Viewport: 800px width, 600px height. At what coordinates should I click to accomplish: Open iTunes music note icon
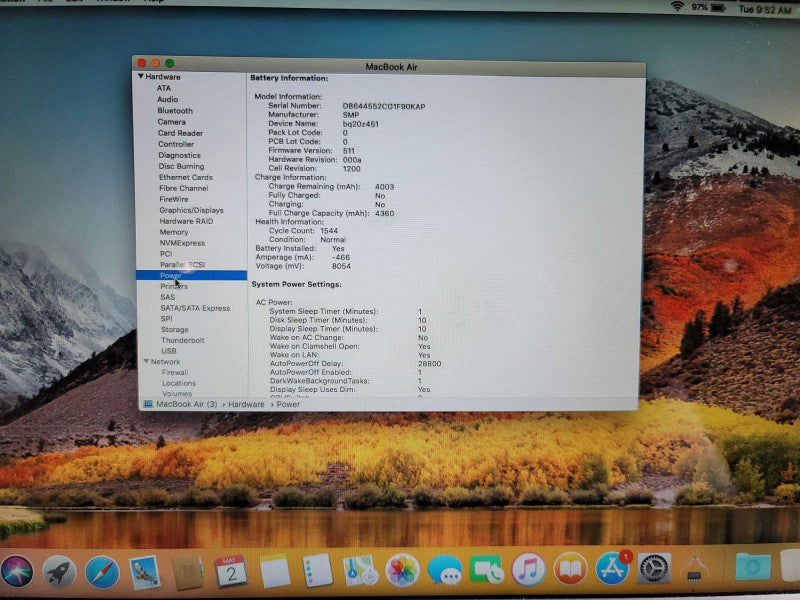pos(528,569)
